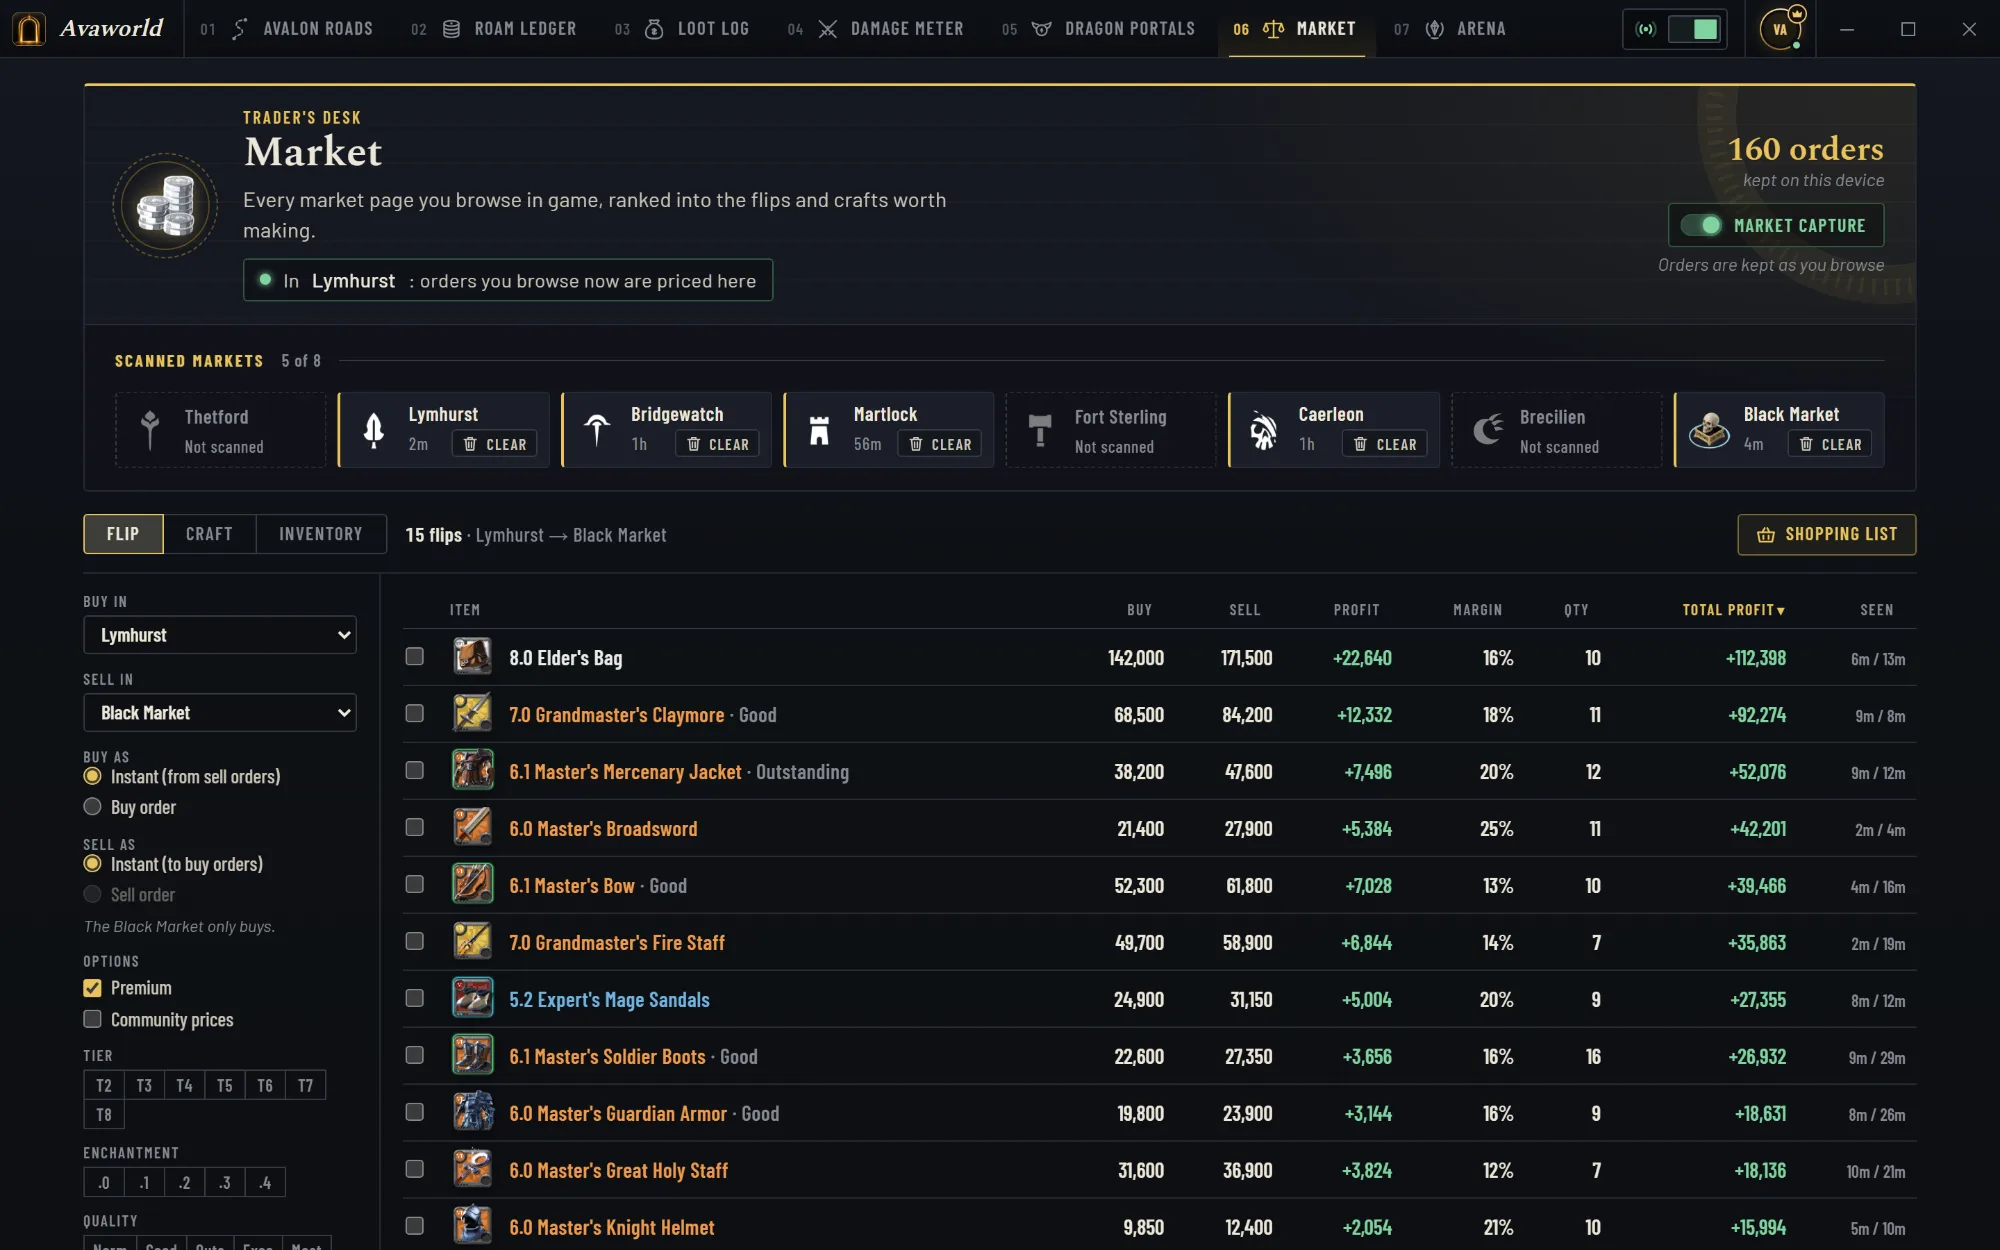Sort by Total Profit column arrow
2000x1250 pixels.
(x=1781, y=611)
